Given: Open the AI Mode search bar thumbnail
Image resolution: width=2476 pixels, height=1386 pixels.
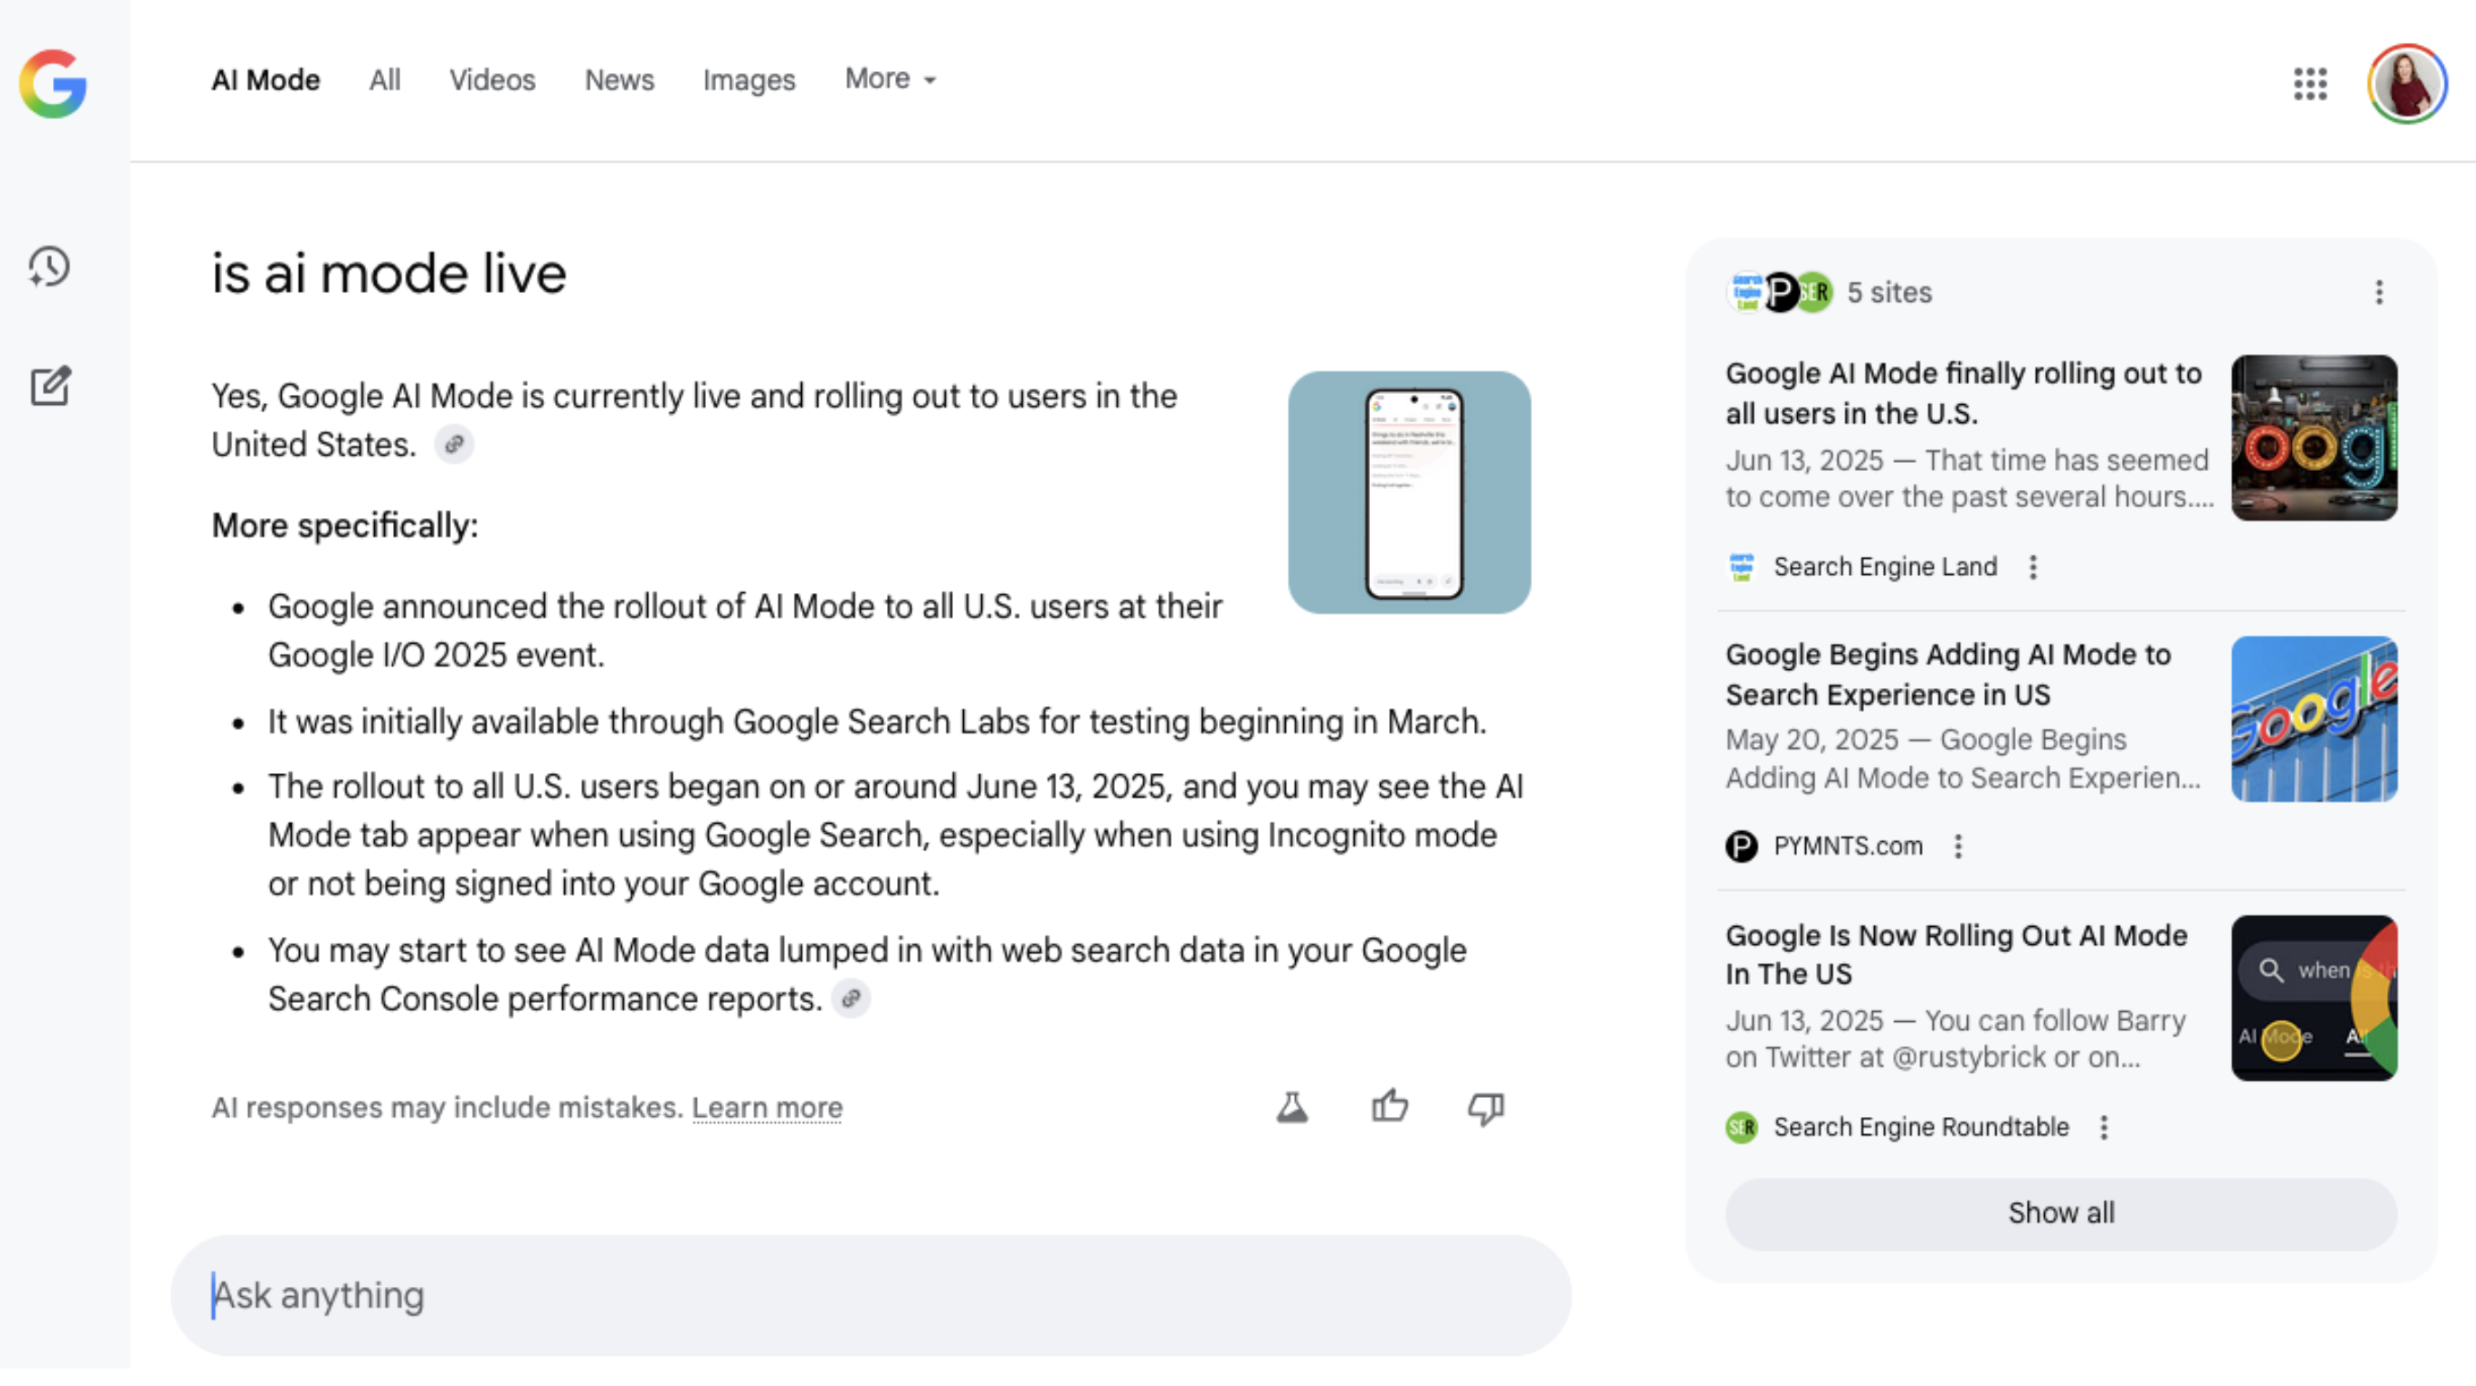Looking at the screenshot, I should 2314,998.
